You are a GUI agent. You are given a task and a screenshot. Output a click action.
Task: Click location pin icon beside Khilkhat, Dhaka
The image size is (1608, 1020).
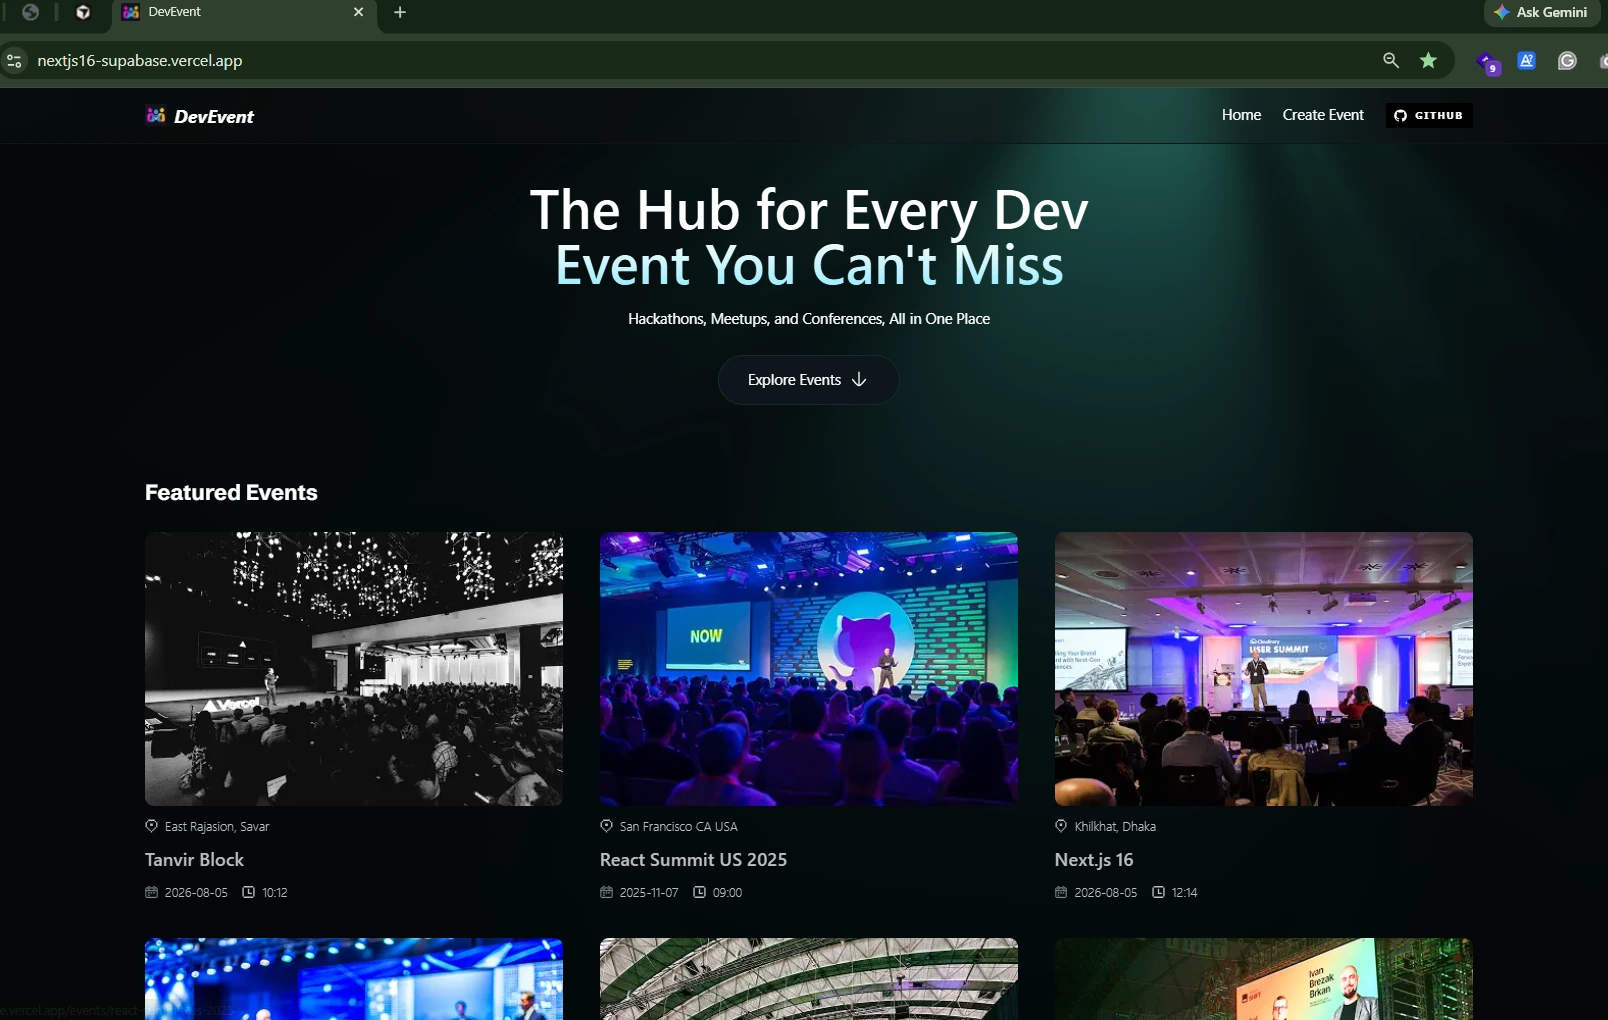(x=1062, y=826)
